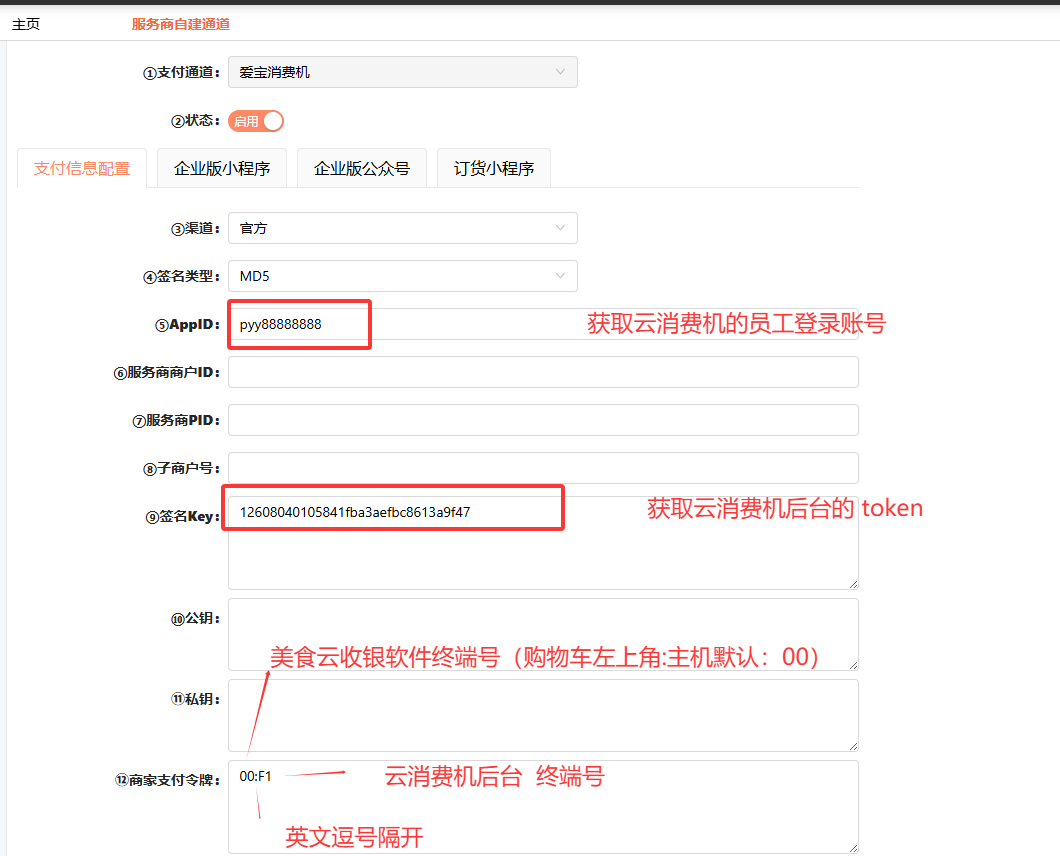Viewport: 1060px width, 856px height.
Task: Expand the 渠道 dropdown set to 官方
Action: 402,228
